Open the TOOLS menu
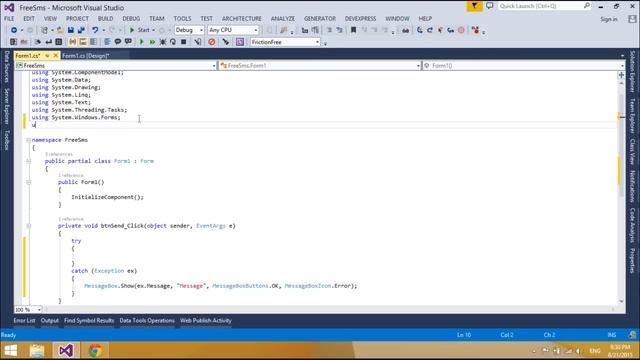The image size is (640, 360). tap(182, 19)
